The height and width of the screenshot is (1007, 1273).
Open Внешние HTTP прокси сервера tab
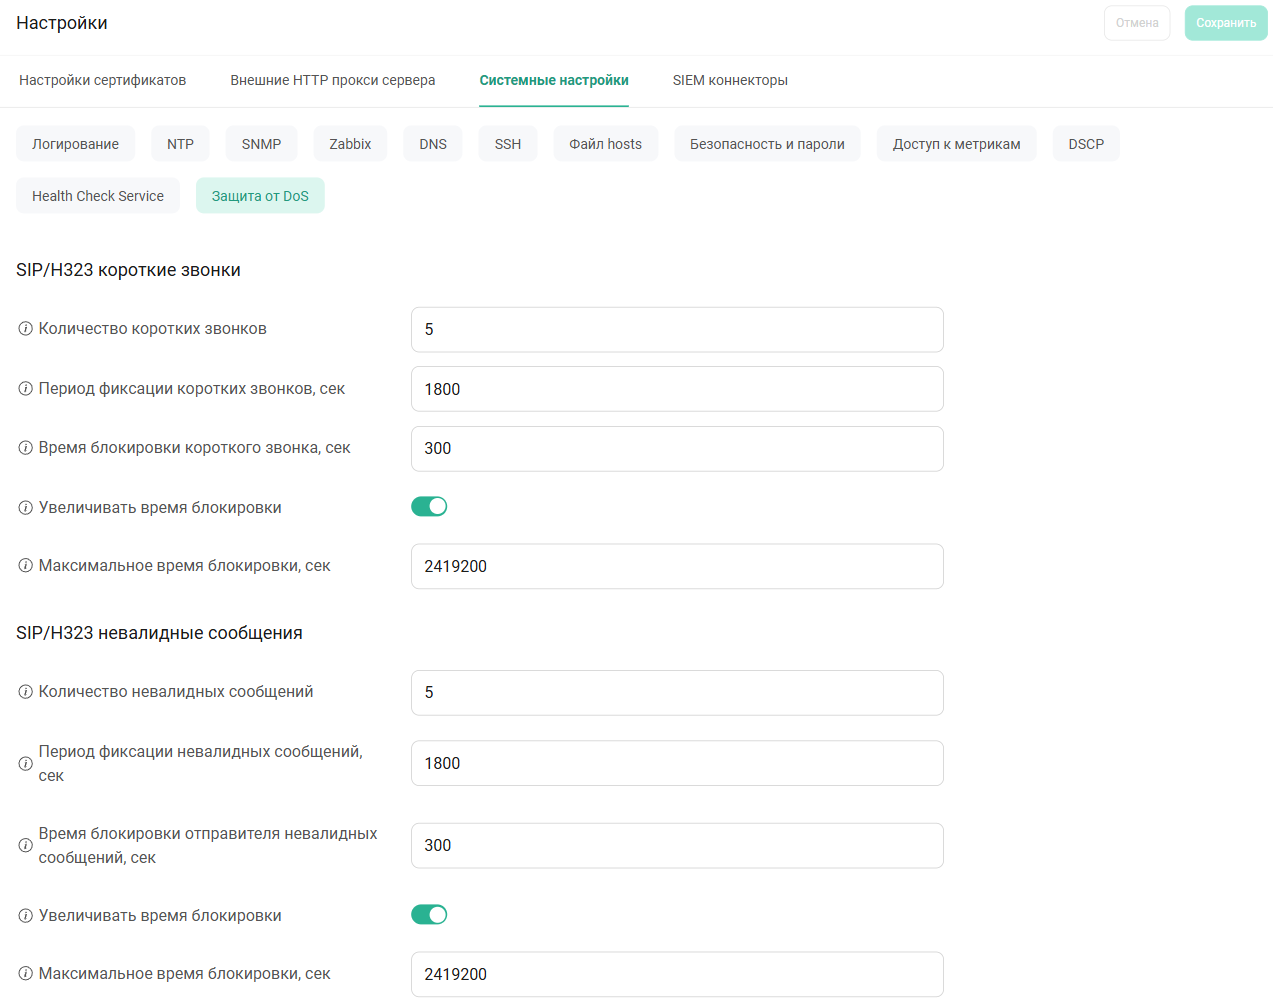click(332, 80)
